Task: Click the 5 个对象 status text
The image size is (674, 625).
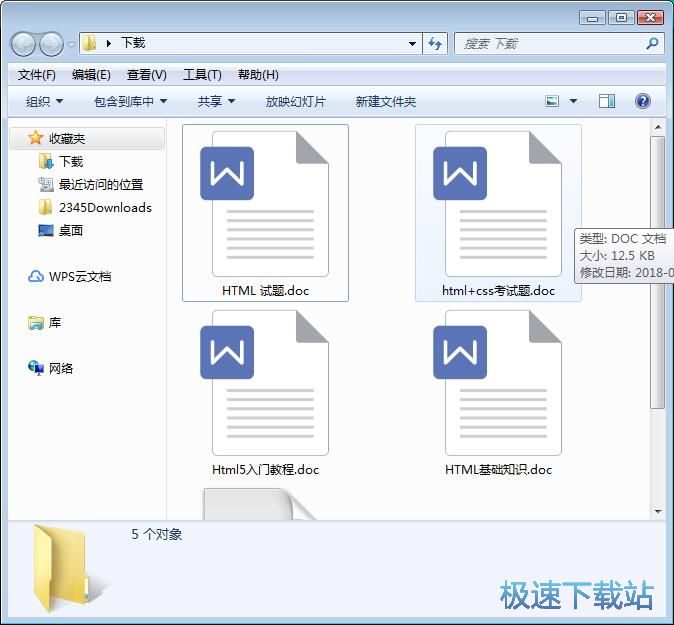Action: [x=157, y=534]
